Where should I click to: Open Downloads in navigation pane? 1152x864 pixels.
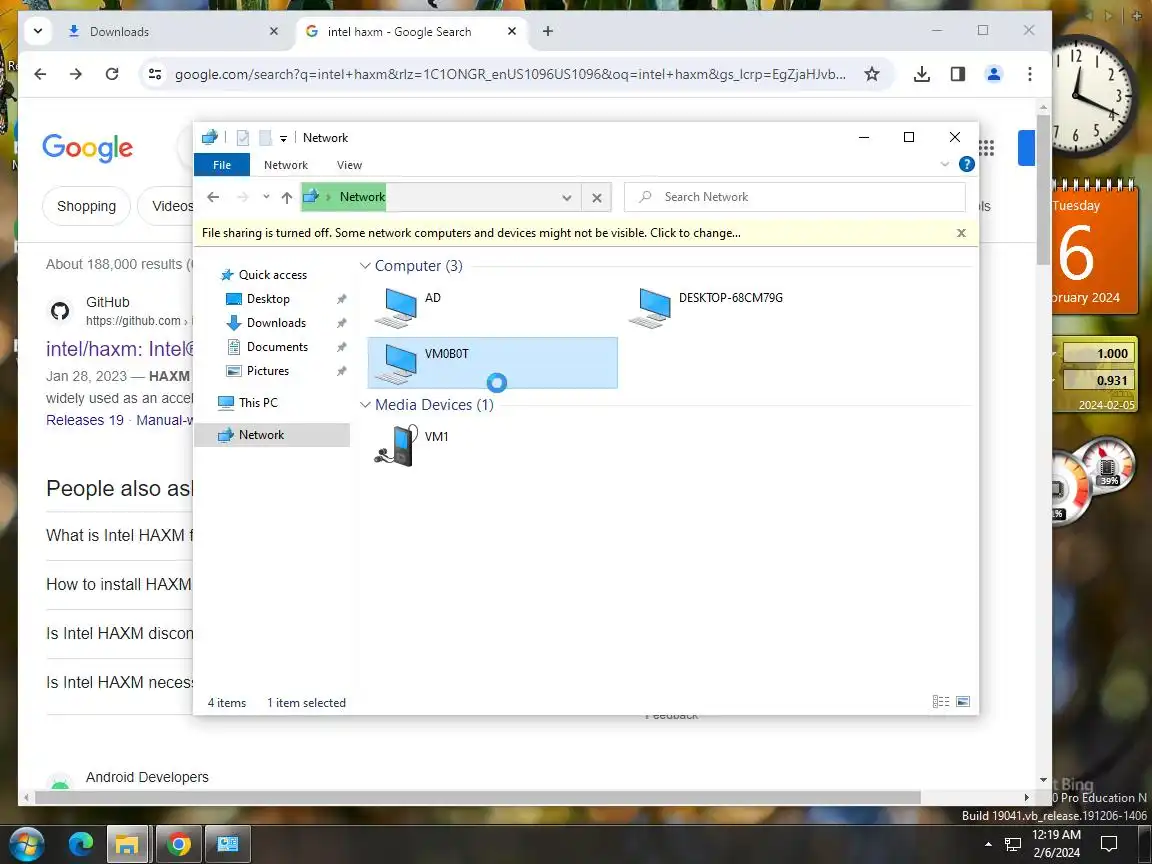click(276, 323)
